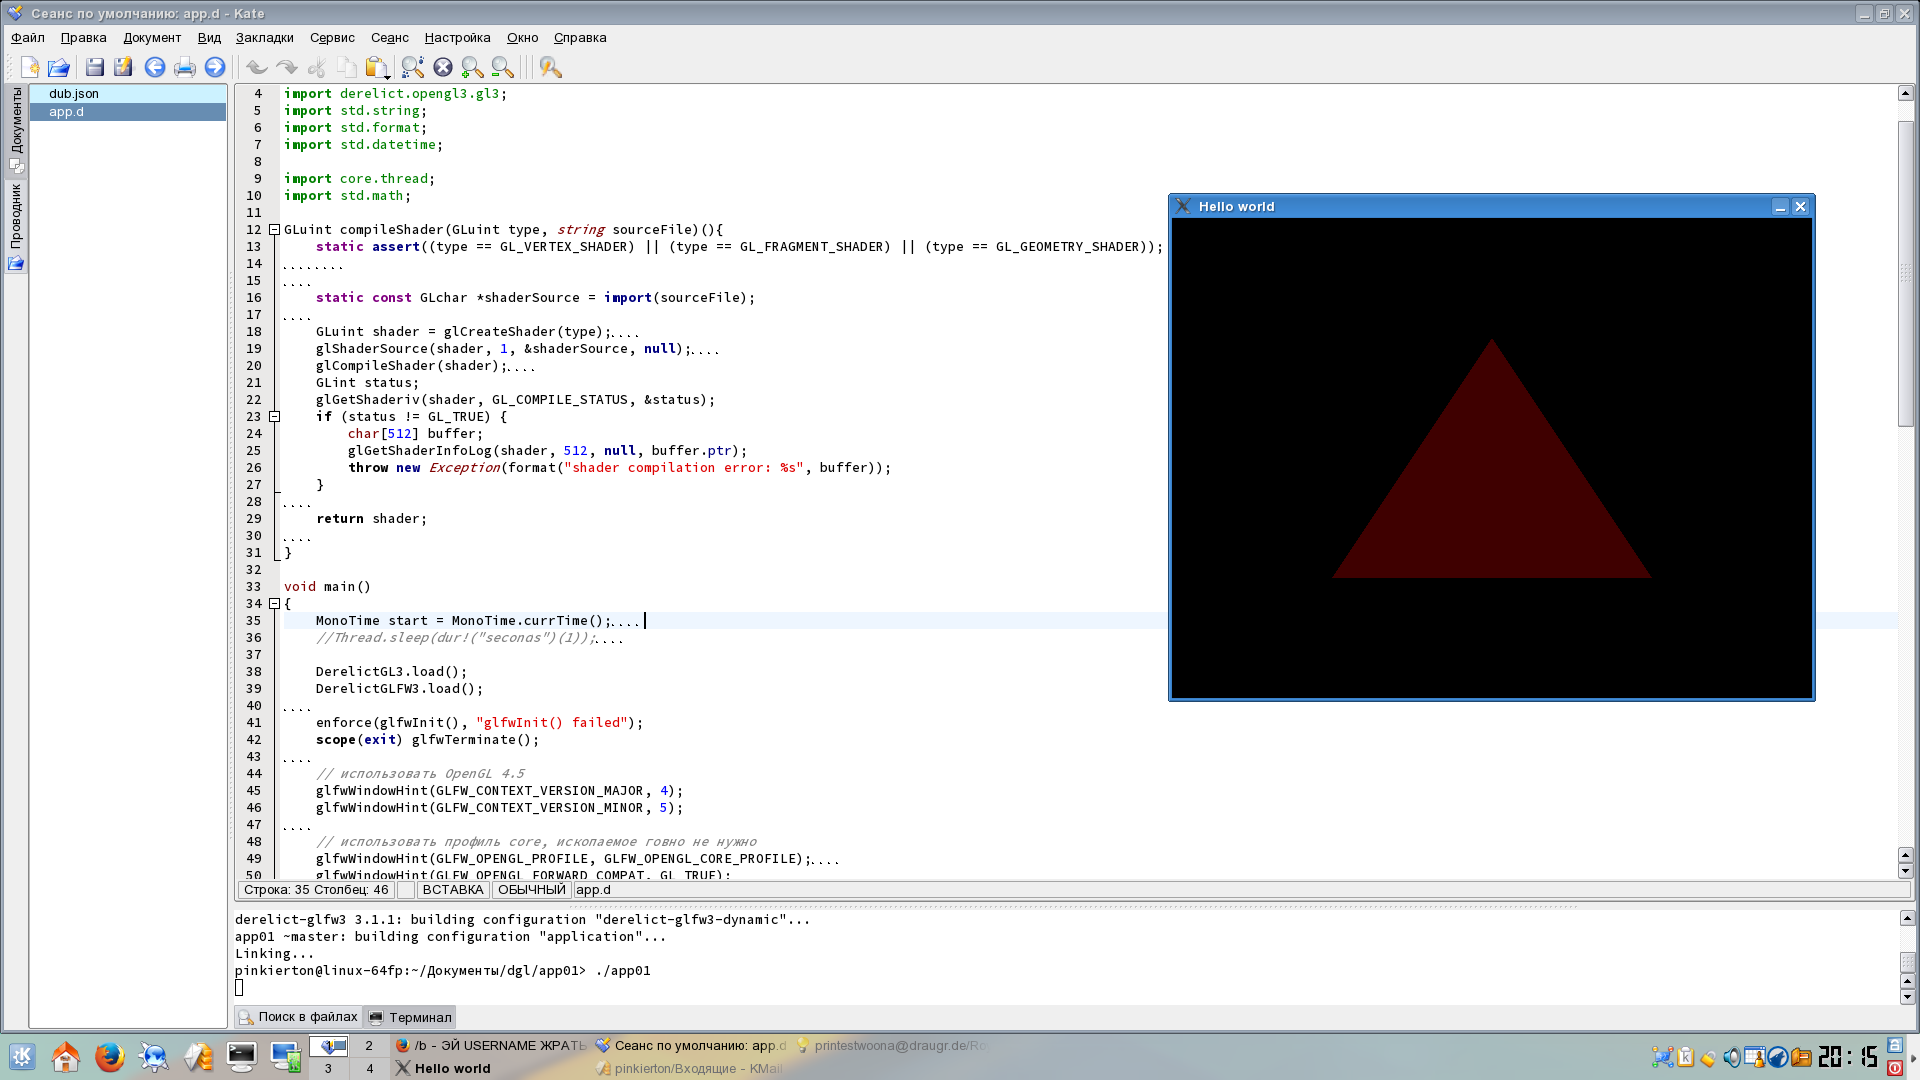
Task: Save the document with floppy icon
Action: 95,67
